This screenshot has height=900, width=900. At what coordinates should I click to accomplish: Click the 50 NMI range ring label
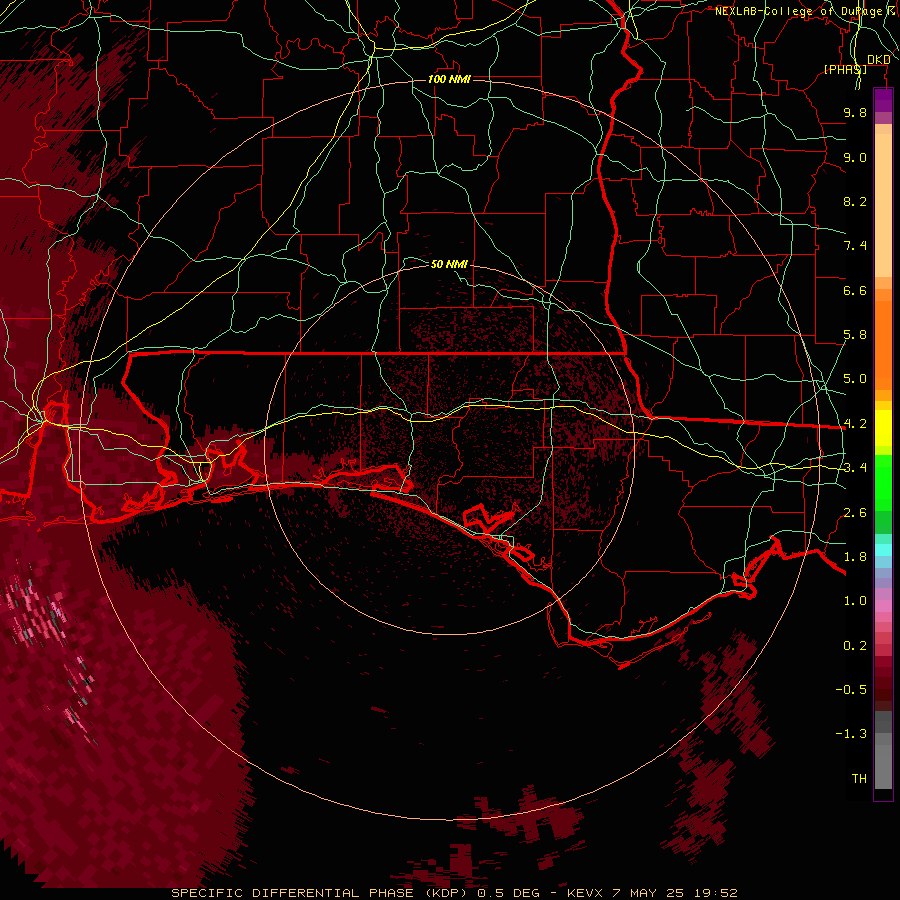coord(449,264)
